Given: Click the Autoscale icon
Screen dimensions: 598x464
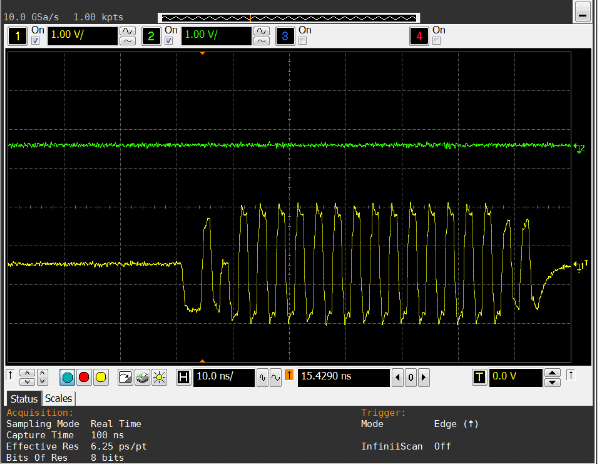Looking at the screenshot, I should (125, 377).
